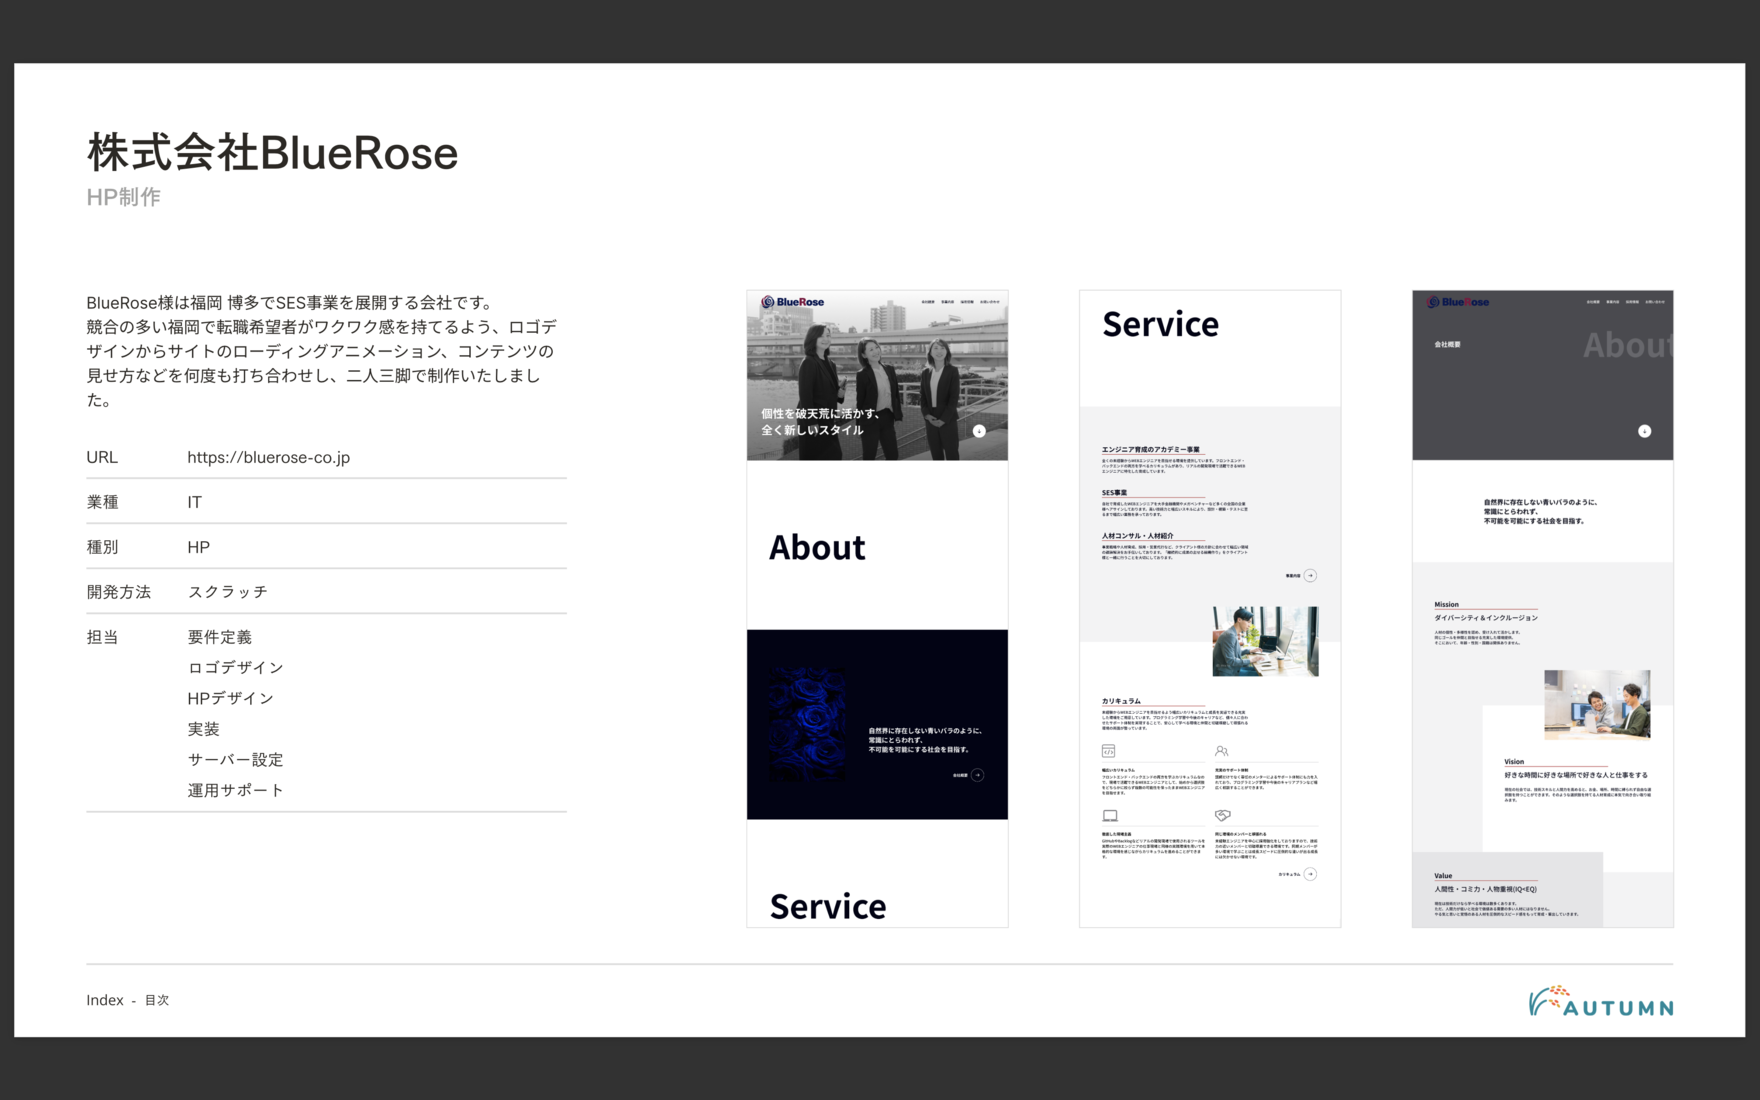
Task: Open the https://bluerose-co.jp URL
Action: click(x=268, y=457)
